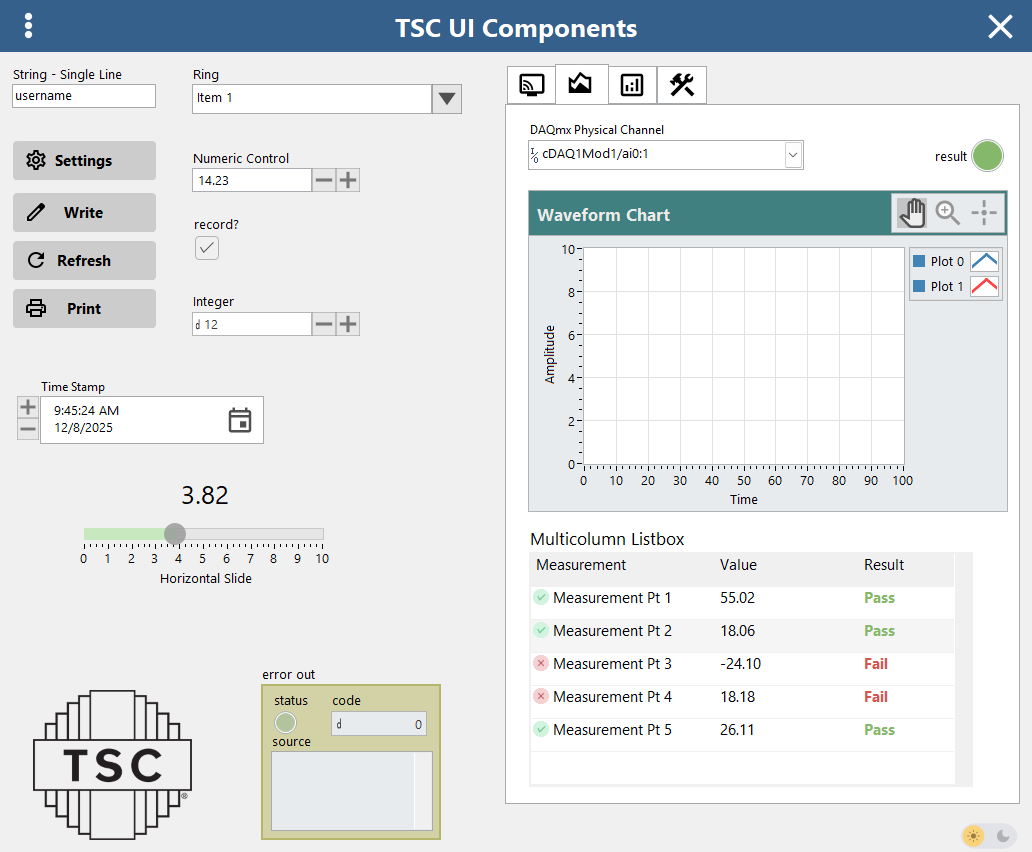
Task: Open the first screen cast tab
Action: point(531,85)
